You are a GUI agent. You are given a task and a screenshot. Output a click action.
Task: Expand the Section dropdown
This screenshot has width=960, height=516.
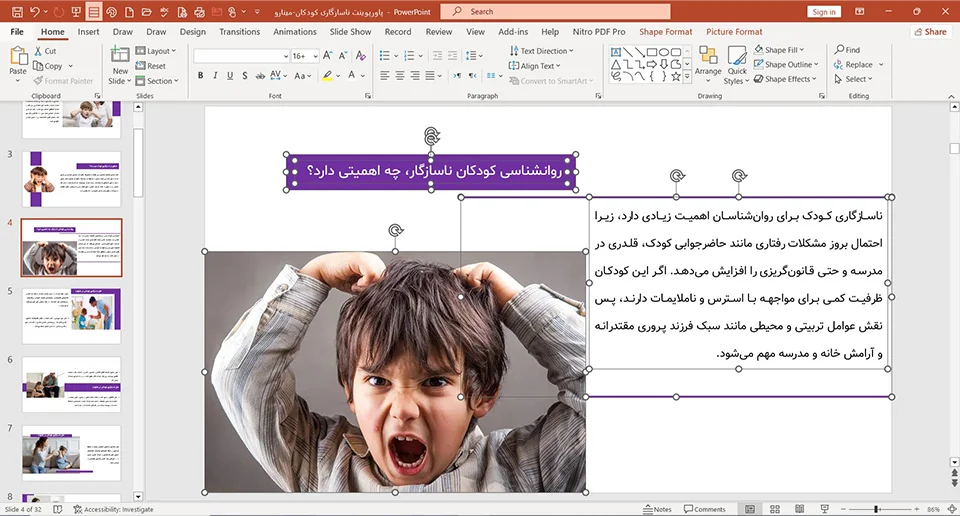click(x=157, y=81)
